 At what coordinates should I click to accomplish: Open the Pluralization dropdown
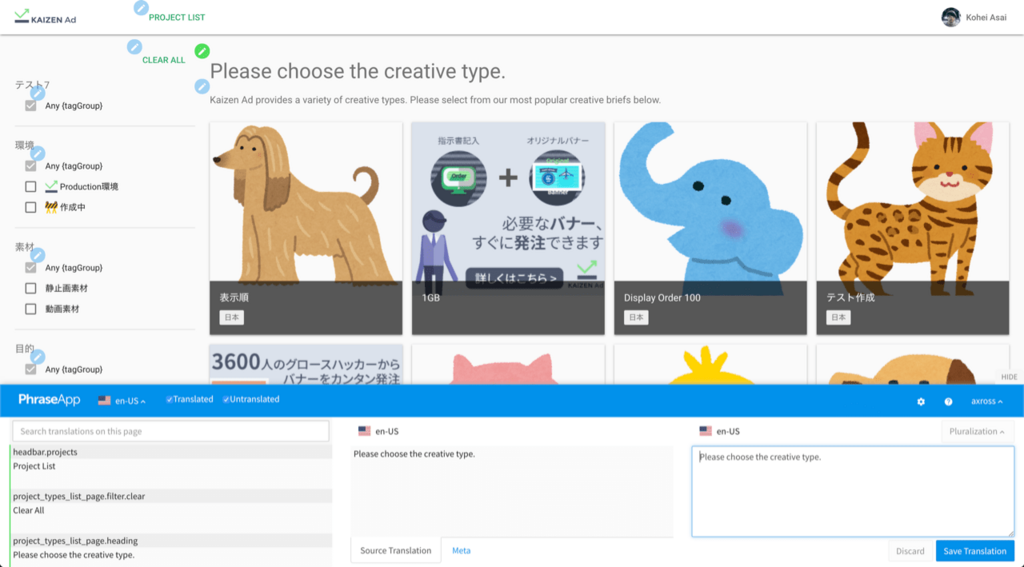click(x=977, y=431)
